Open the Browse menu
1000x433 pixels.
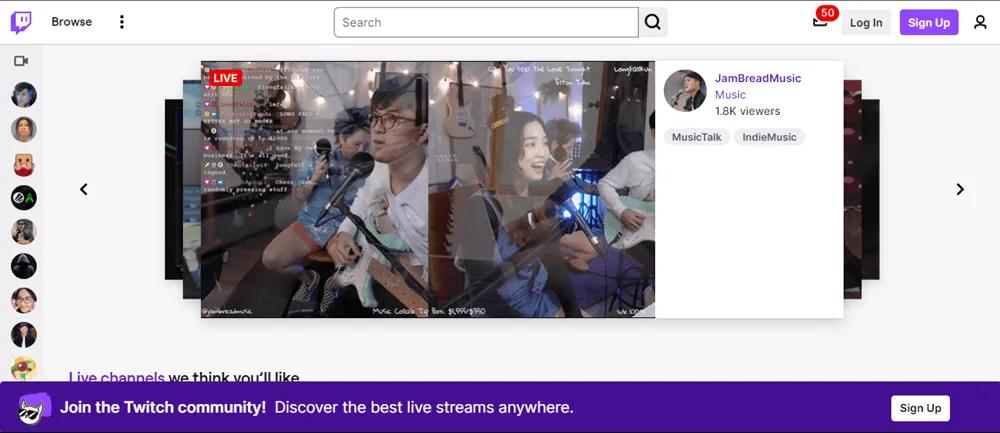pos(71,22)
